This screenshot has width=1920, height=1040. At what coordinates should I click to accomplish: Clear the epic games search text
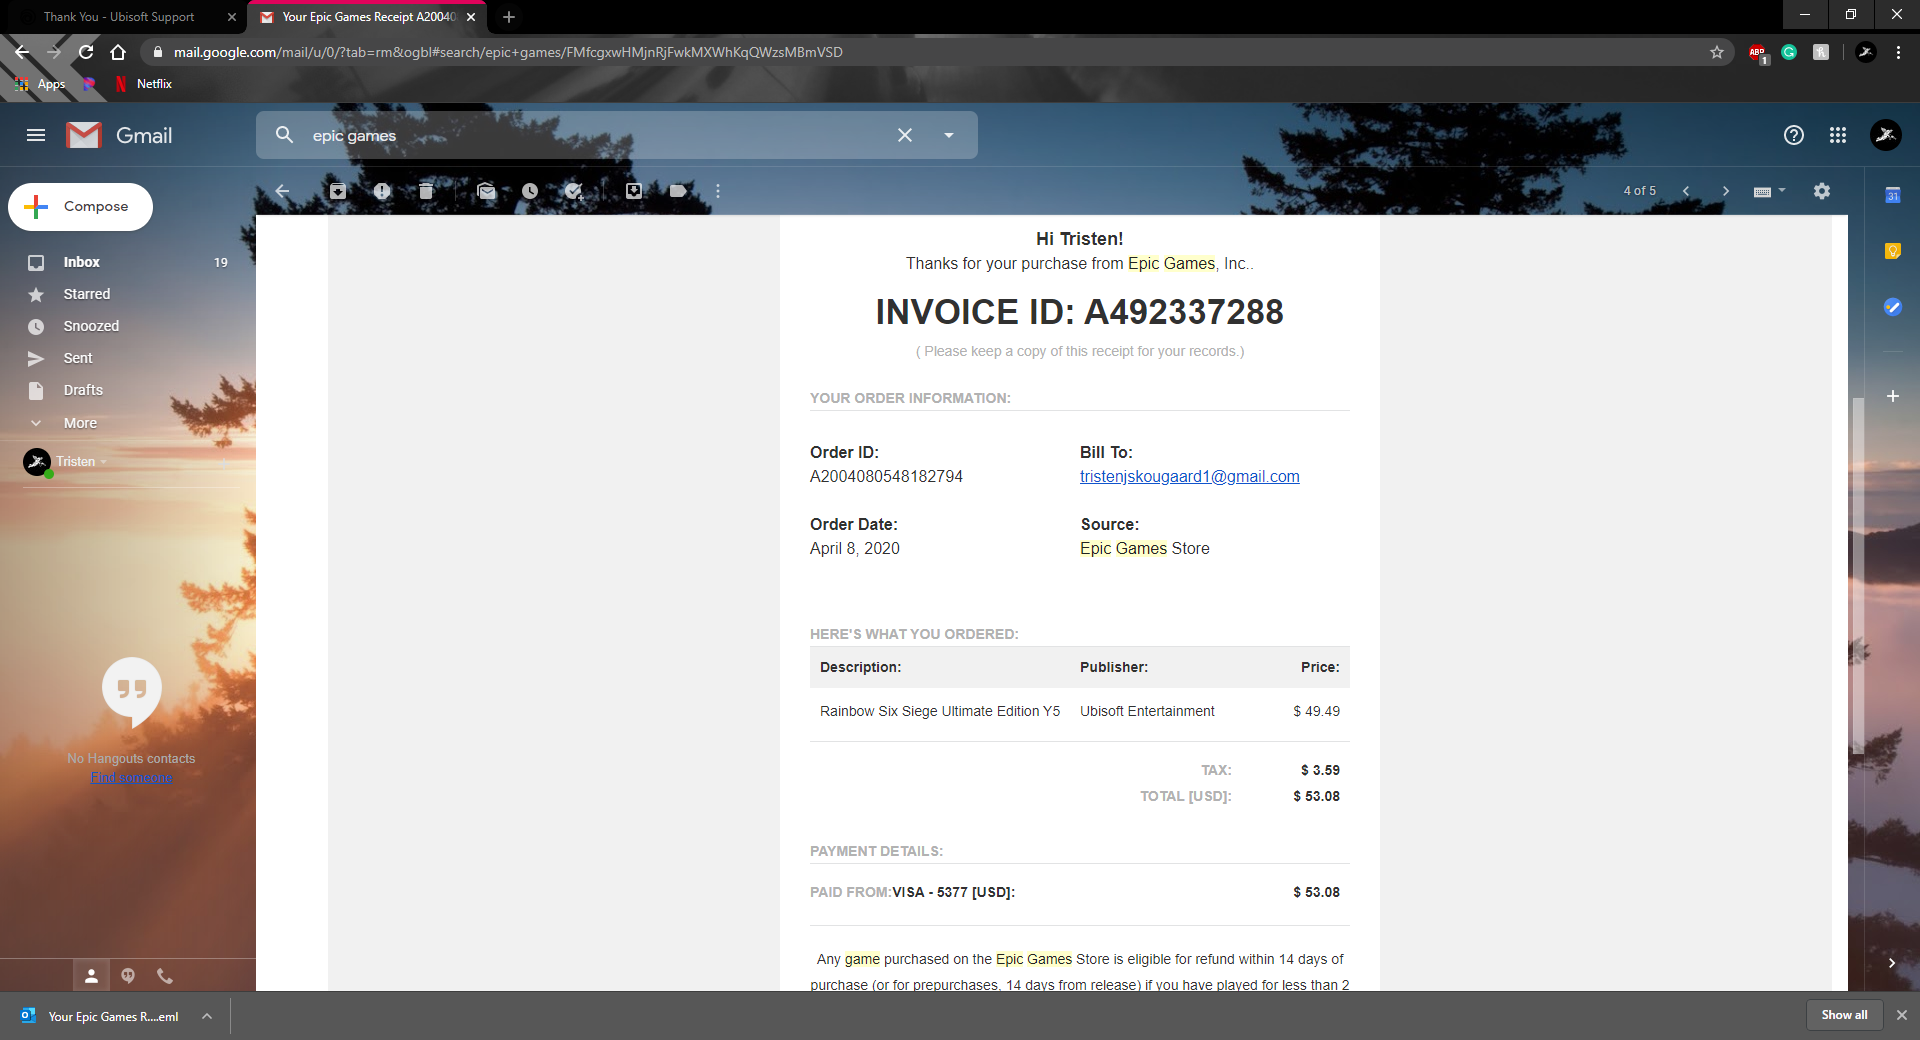tap(905, 135)
